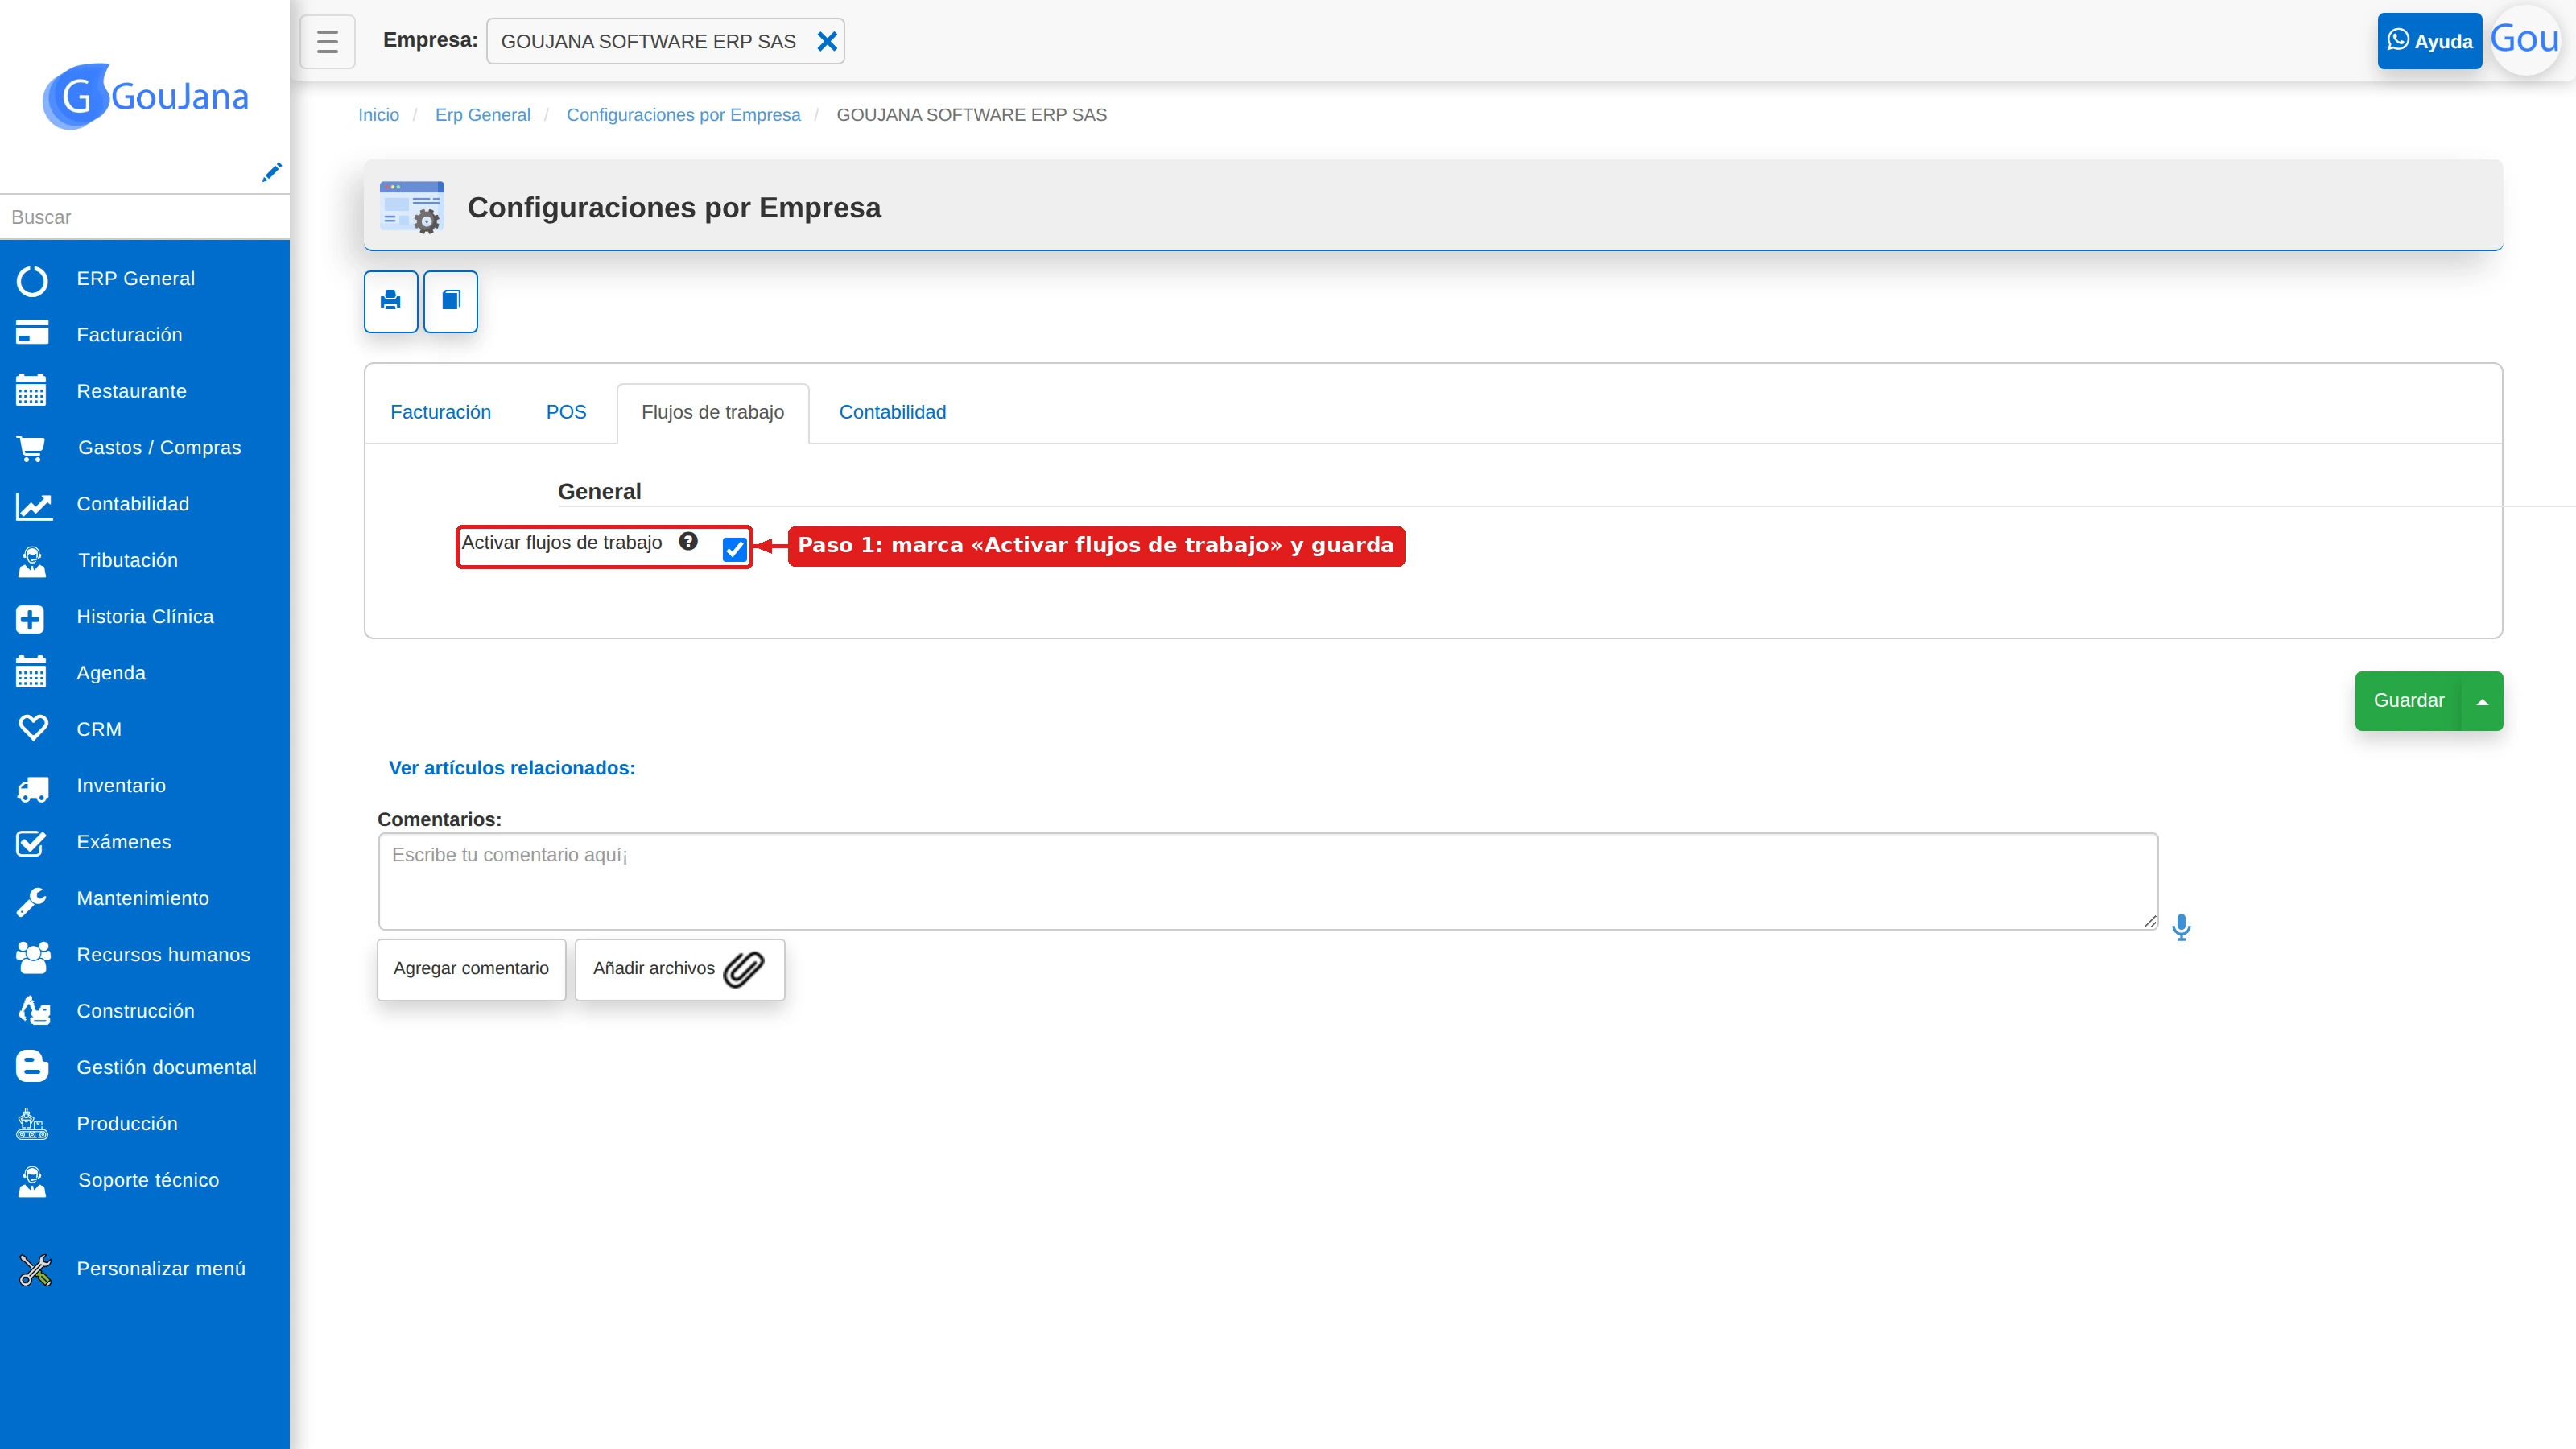
Task: Go to Inicio breadcrumb link
Action: click(378, 115)
